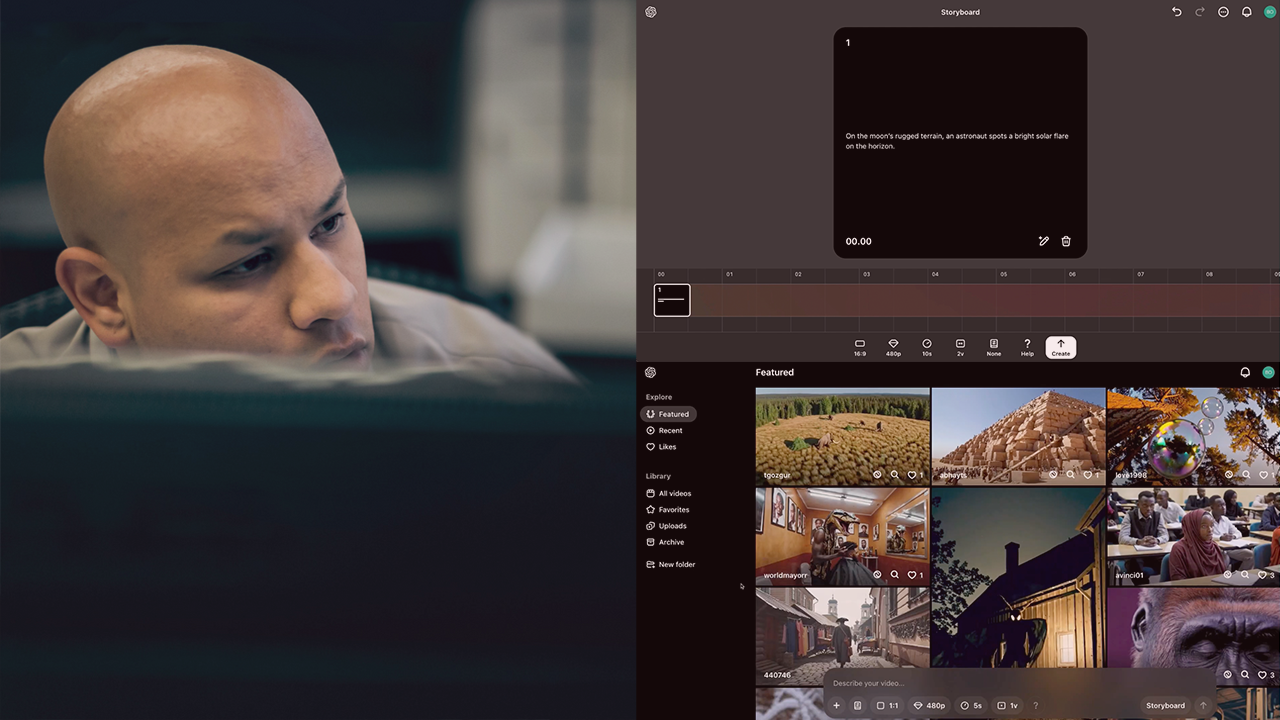This screenshot has height=720, width=1280.
Task: Click the Storyboard button in prompt bar
Action: [1165, 706]
